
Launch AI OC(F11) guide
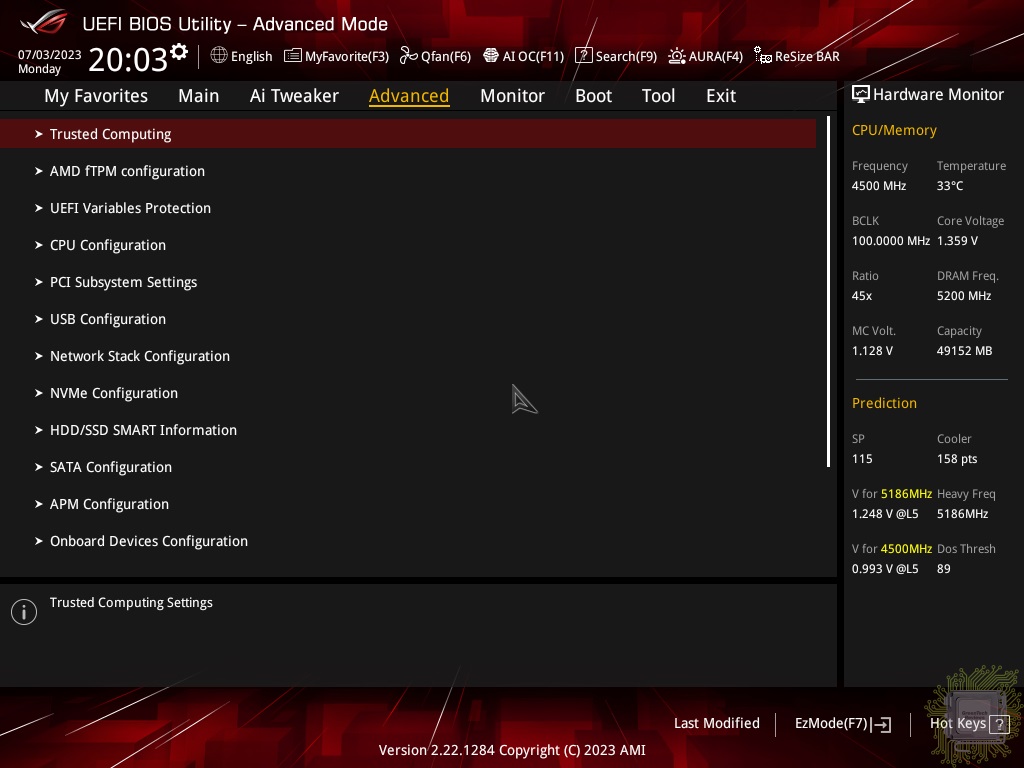click(x=523, y=56)
